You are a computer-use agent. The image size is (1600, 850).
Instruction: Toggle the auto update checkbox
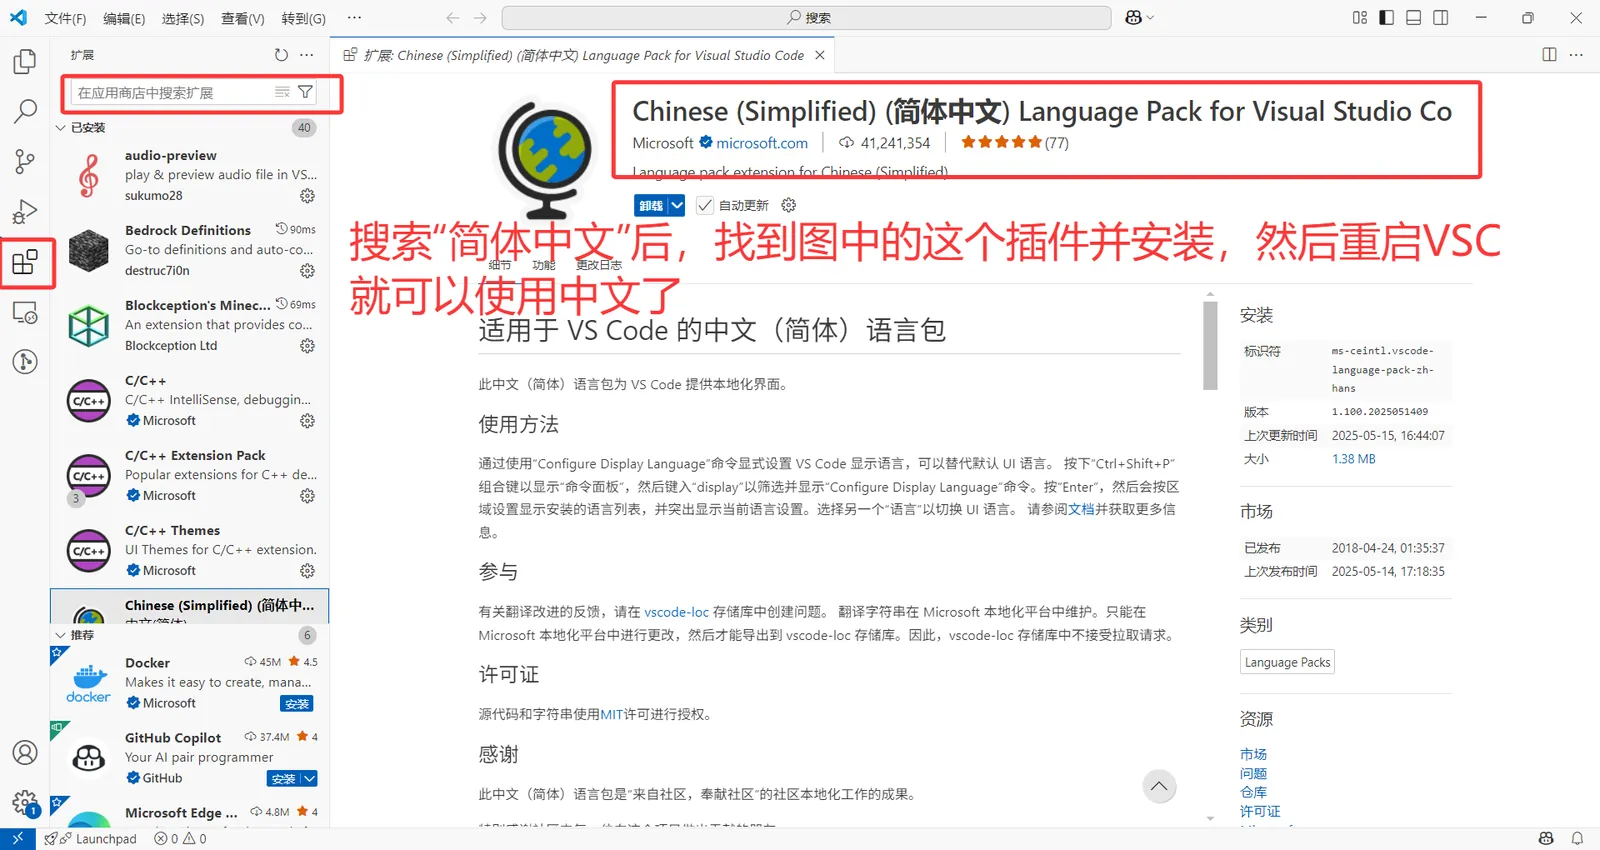[705, 205]
